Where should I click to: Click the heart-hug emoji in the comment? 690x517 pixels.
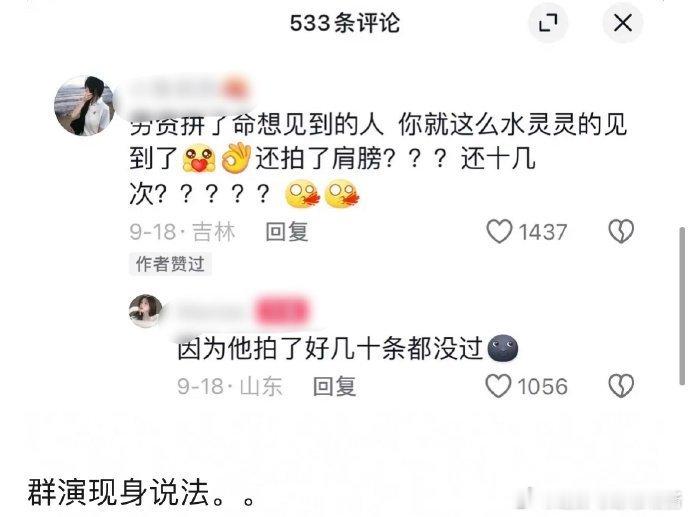199,158
